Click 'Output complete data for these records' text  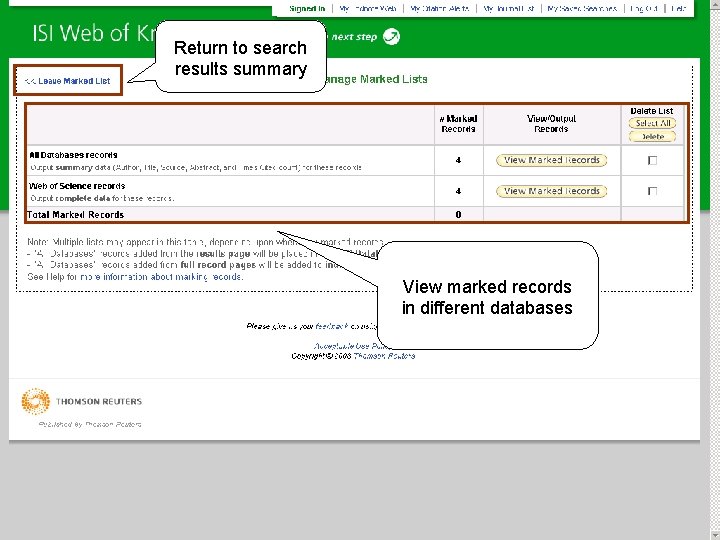coord(102,198)
